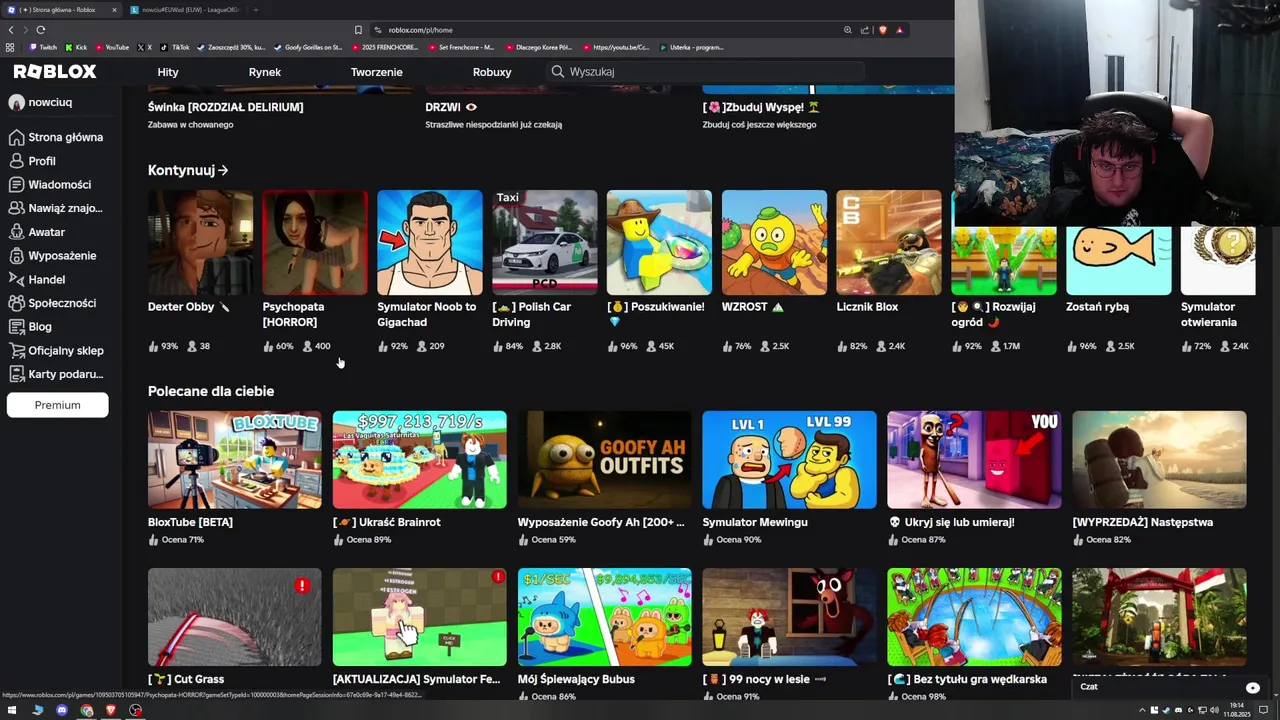1280x720 pixels.
Task: Open Mój Śpiewający Bubus thumbnail
Action: pyautogui.click(x=605, y=617)
